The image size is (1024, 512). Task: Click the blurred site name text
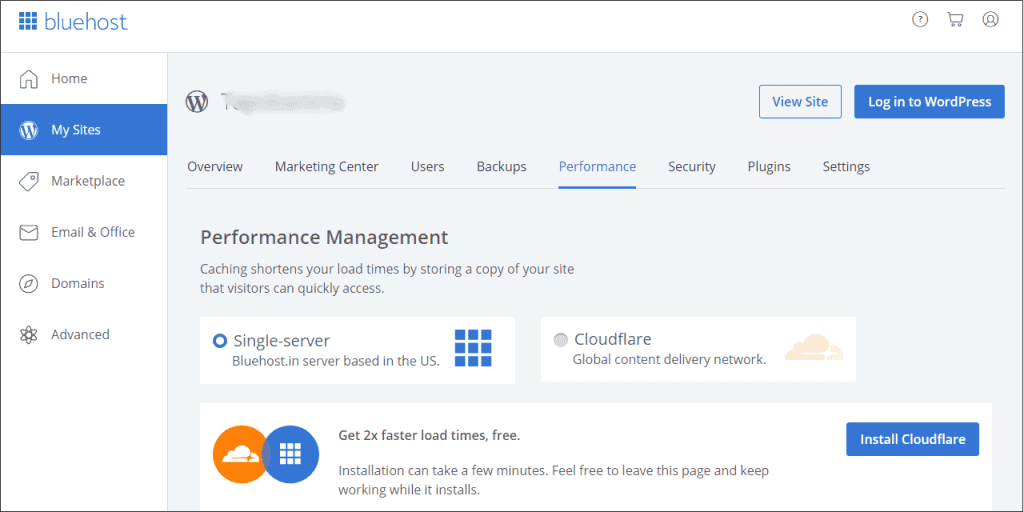click(282, 102)
